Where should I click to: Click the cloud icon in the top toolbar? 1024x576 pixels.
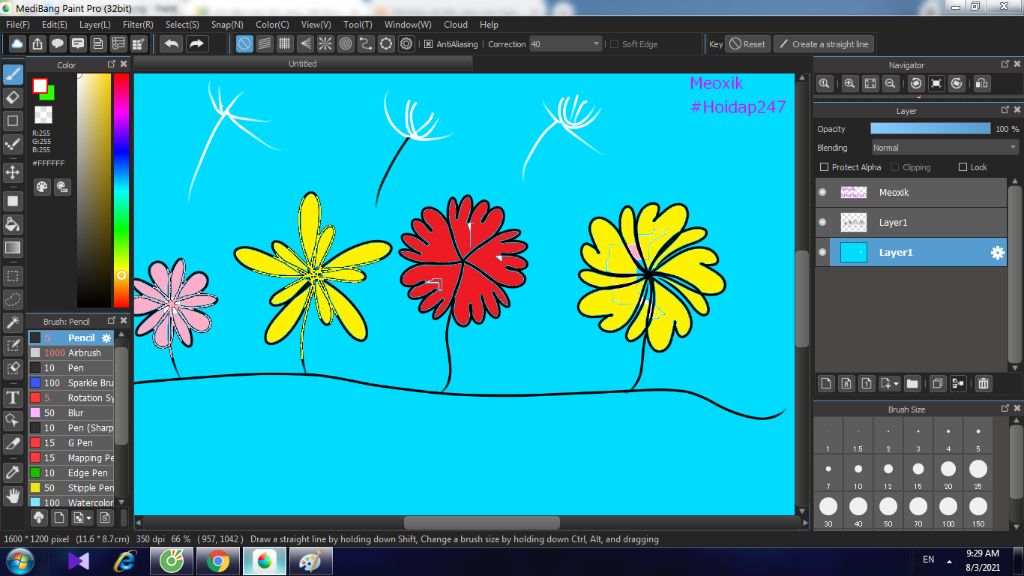17,44
